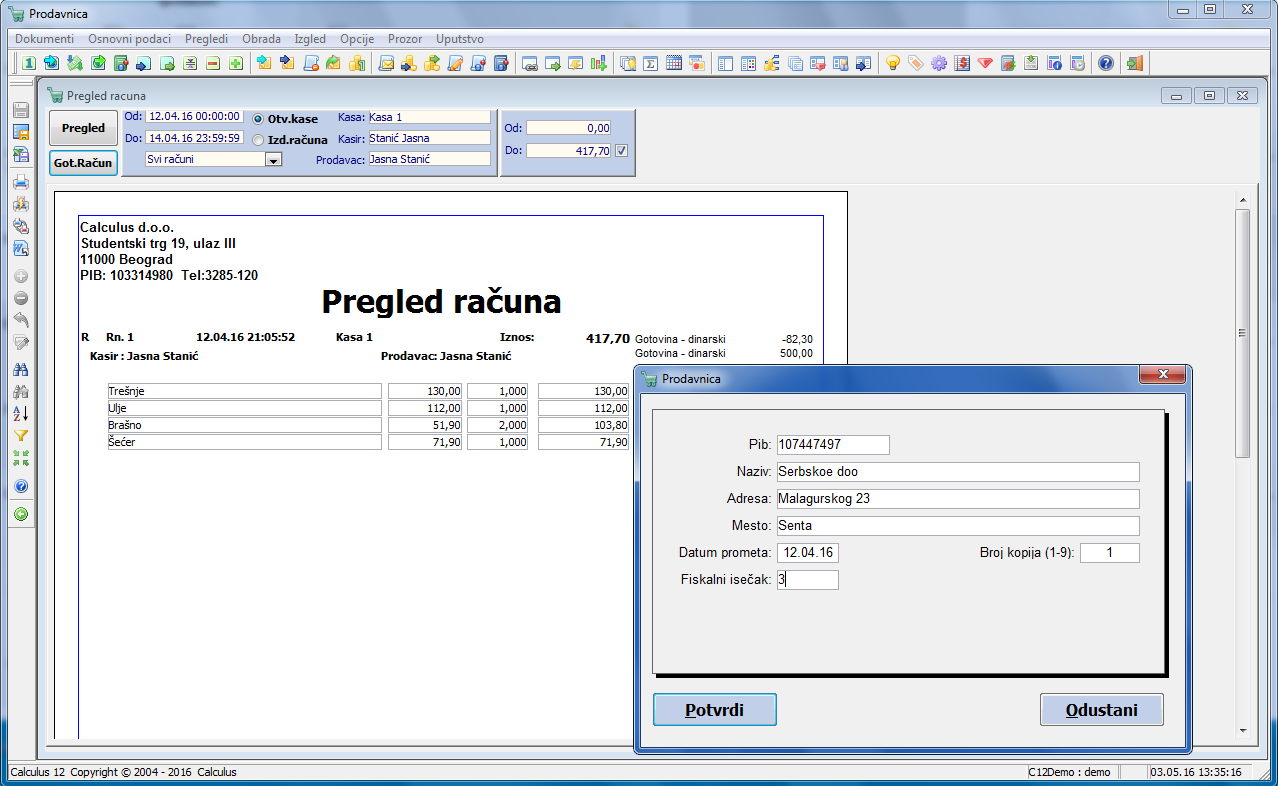1278x786 pixels.
Task: Click the Potvrdi button
Action: click(x=714, y=710)
